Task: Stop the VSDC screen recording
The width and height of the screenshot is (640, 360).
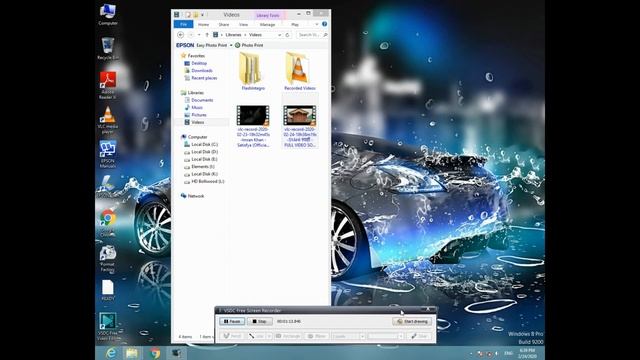Action: (x=260, y=322)
